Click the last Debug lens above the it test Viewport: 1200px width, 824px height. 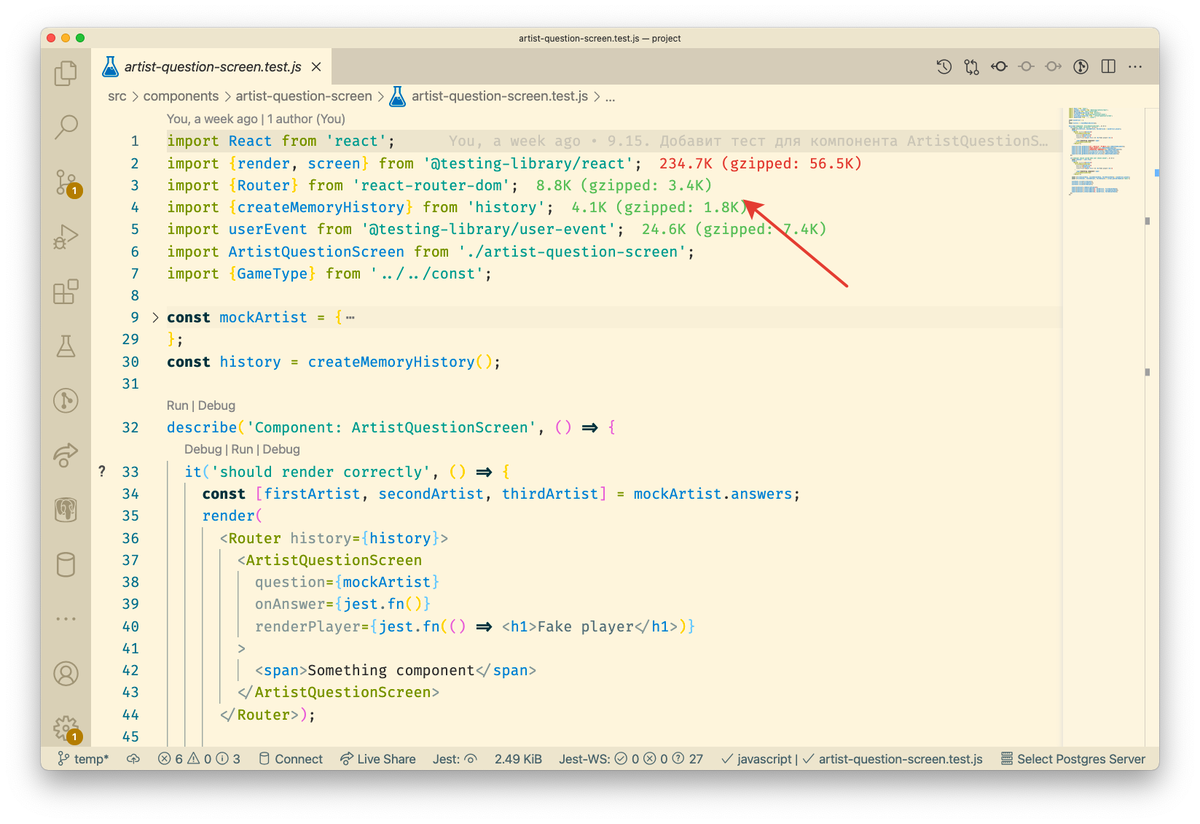pyautogui.click(x=281, y=450)
